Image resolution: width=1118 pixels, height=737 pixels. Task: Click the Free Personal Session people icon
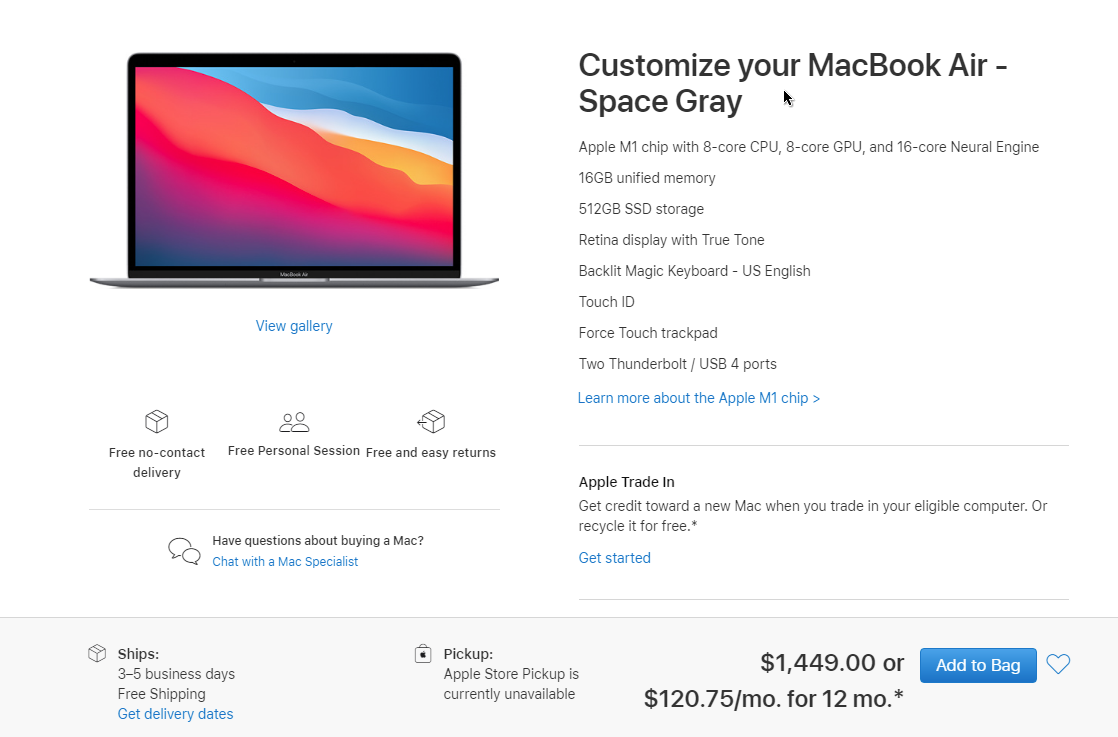pos(294,422)
